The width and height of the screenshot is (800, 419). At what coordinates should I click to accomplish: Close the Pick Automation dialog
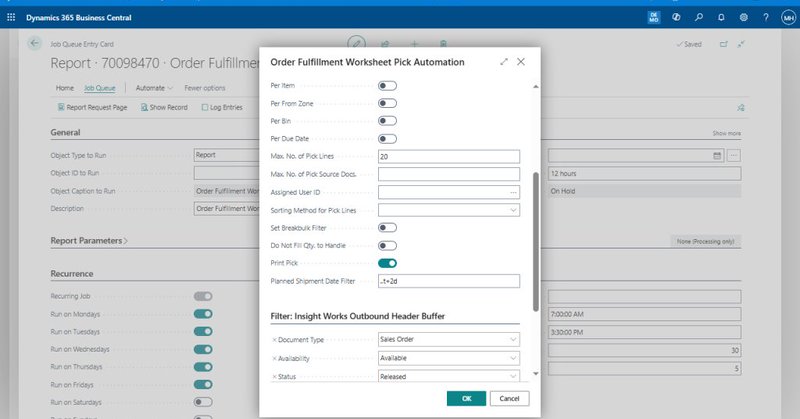click(521, 62)
